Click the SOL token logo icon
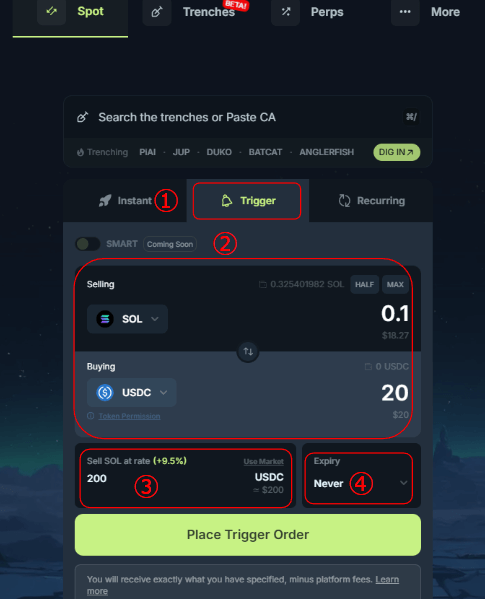The width and height of the screenshot is (485, 599). pyautogui.click(x=105, y=319)
